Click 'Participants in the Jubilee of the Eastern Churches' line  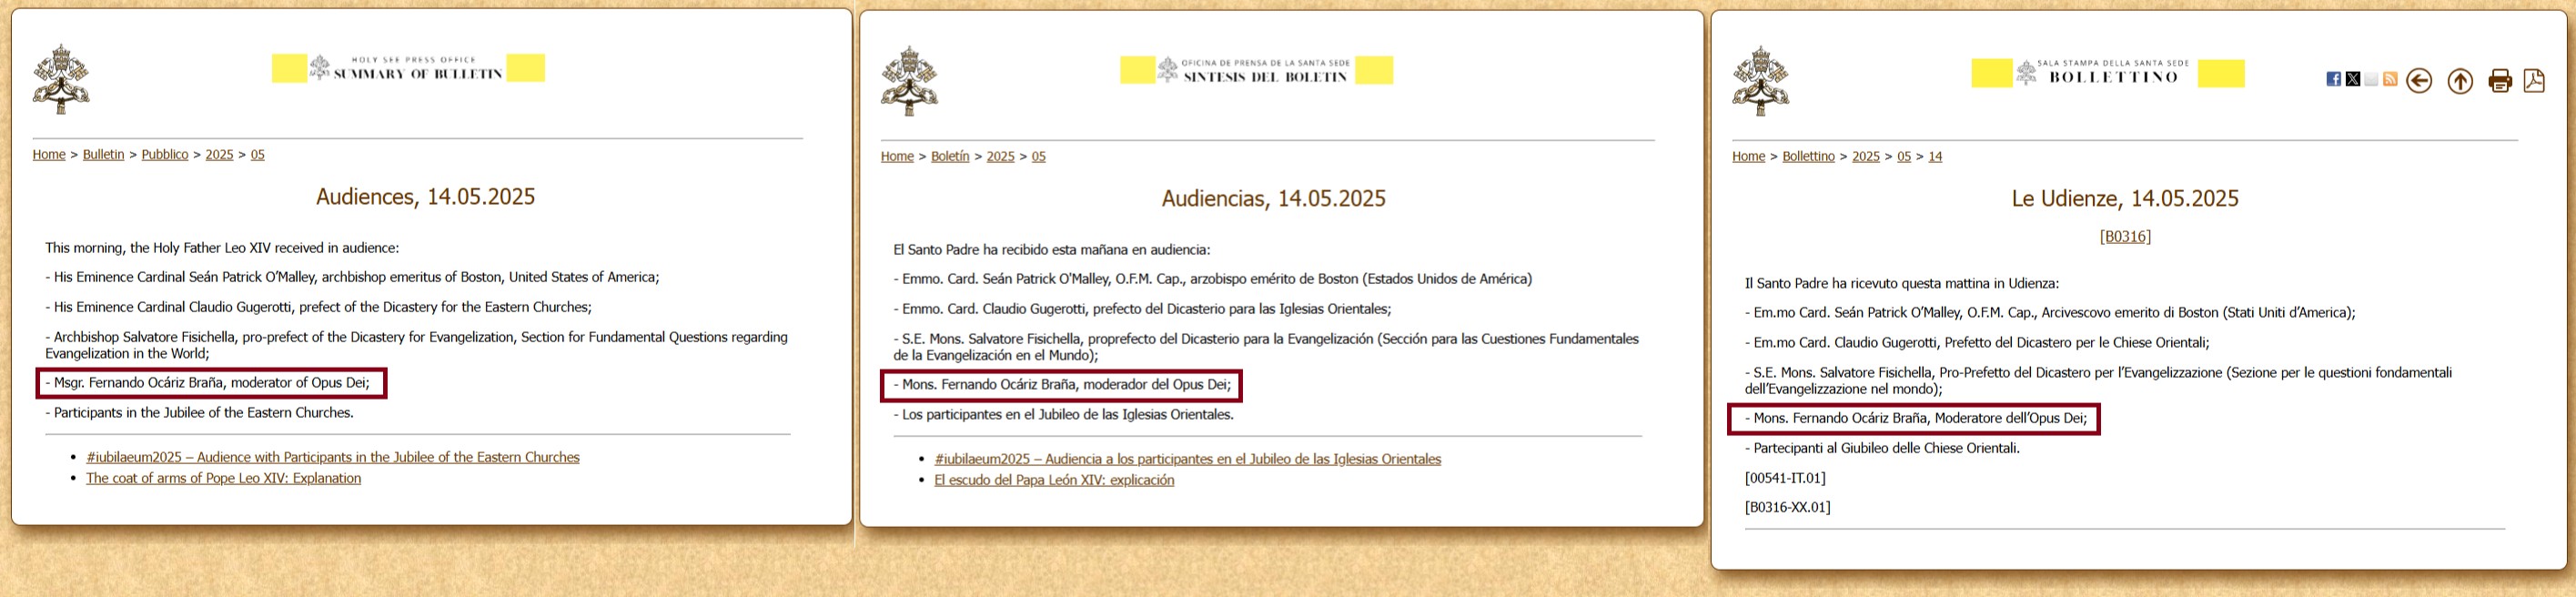point(199,412)
